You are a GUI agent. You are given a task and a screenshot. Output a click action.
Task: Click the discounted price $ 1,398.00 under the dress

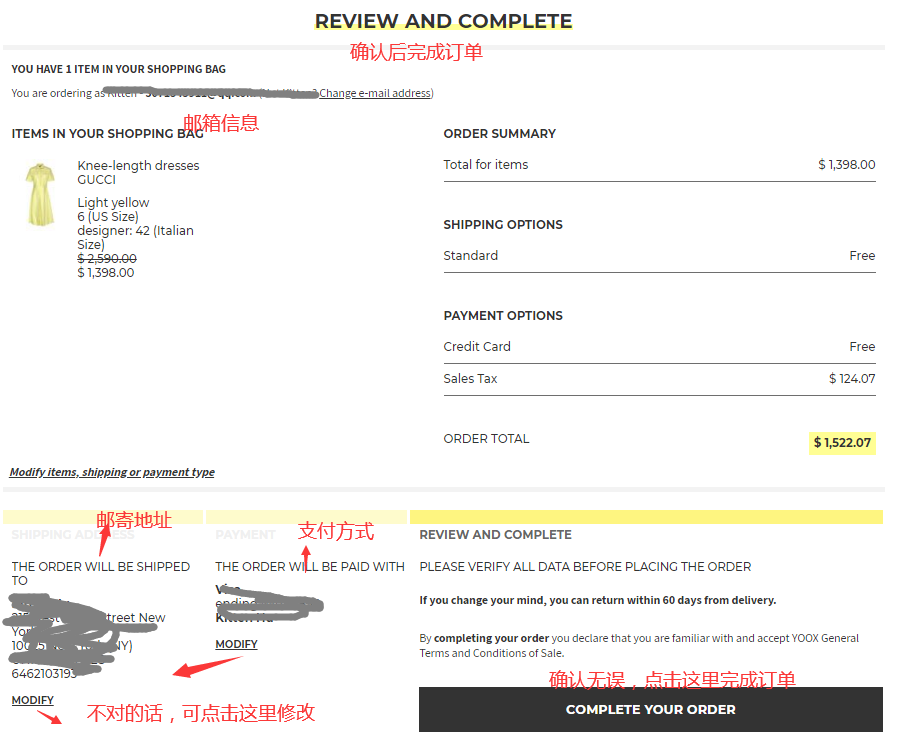(106, 273)
